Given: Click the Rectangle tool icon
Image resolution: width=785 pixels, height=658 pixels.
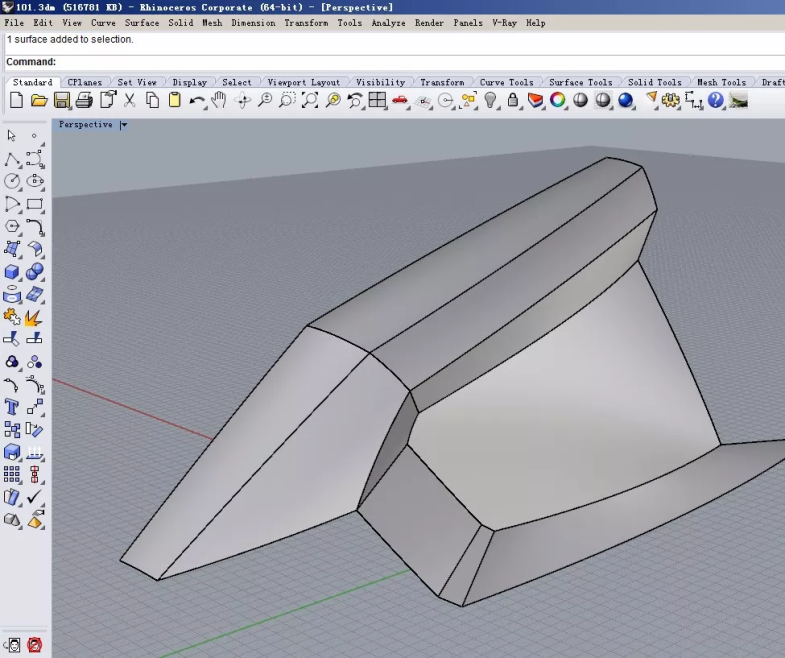Looking at the screenshot, I should (x=34, y=204).
